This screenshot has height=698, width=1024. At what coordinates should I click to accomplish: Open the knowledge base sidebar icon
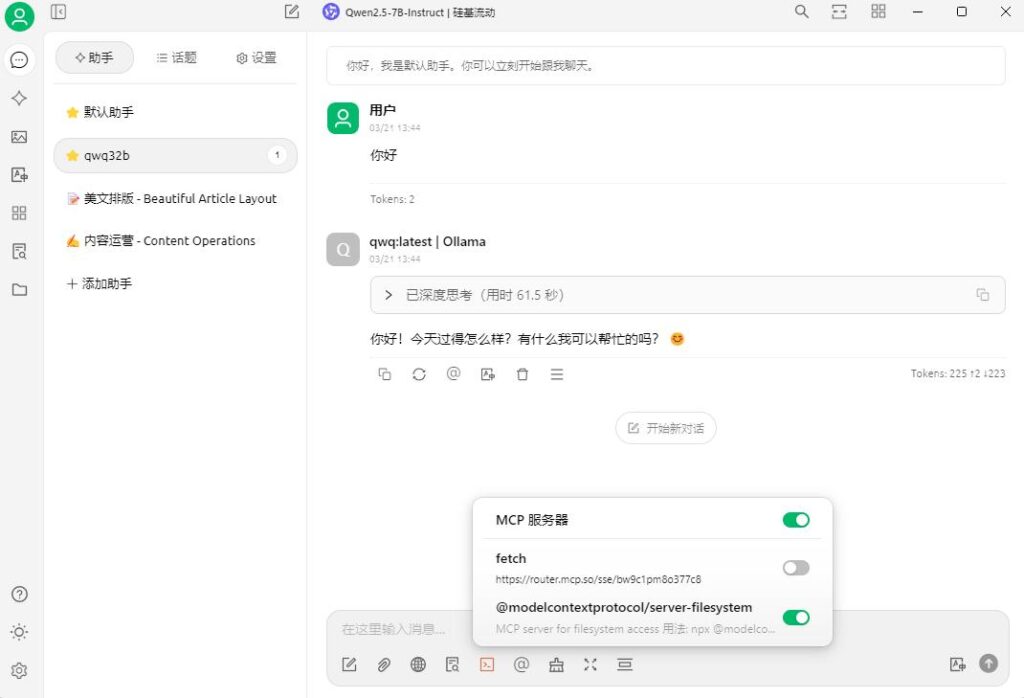(x=20, y=251)
